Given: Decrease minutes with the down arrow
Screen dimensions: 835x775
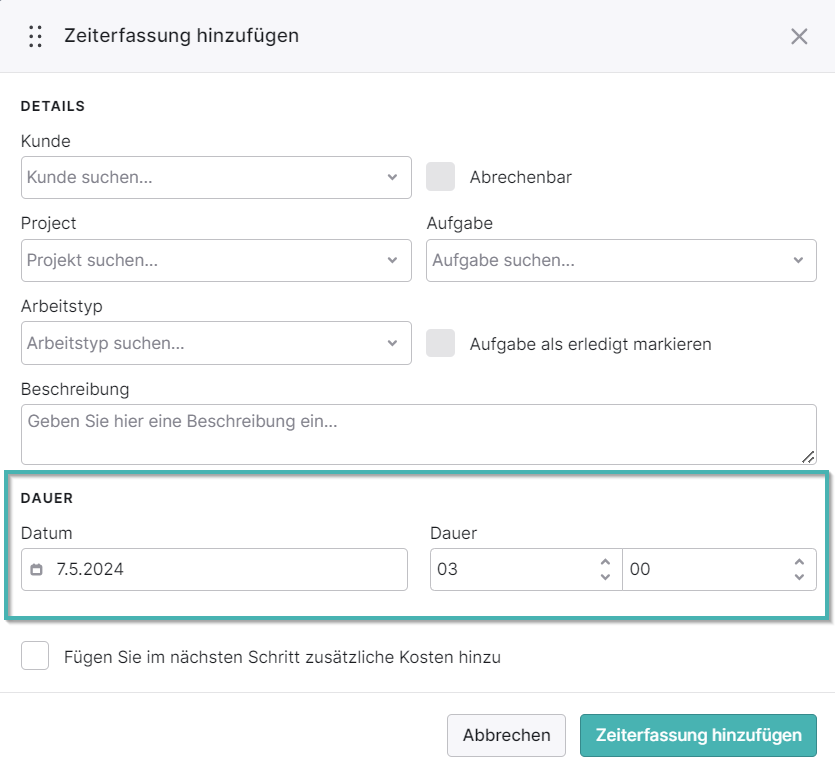Looking at the screenshot, I should [799, 577].
